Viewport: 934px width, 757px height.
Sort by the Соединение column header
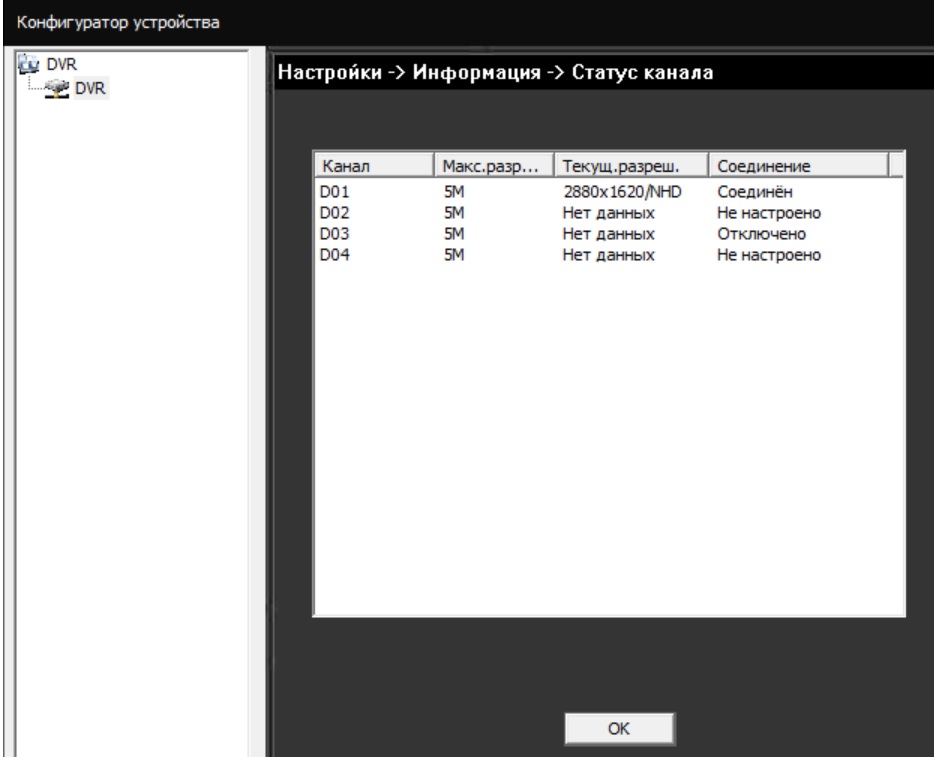pos(797,164)
